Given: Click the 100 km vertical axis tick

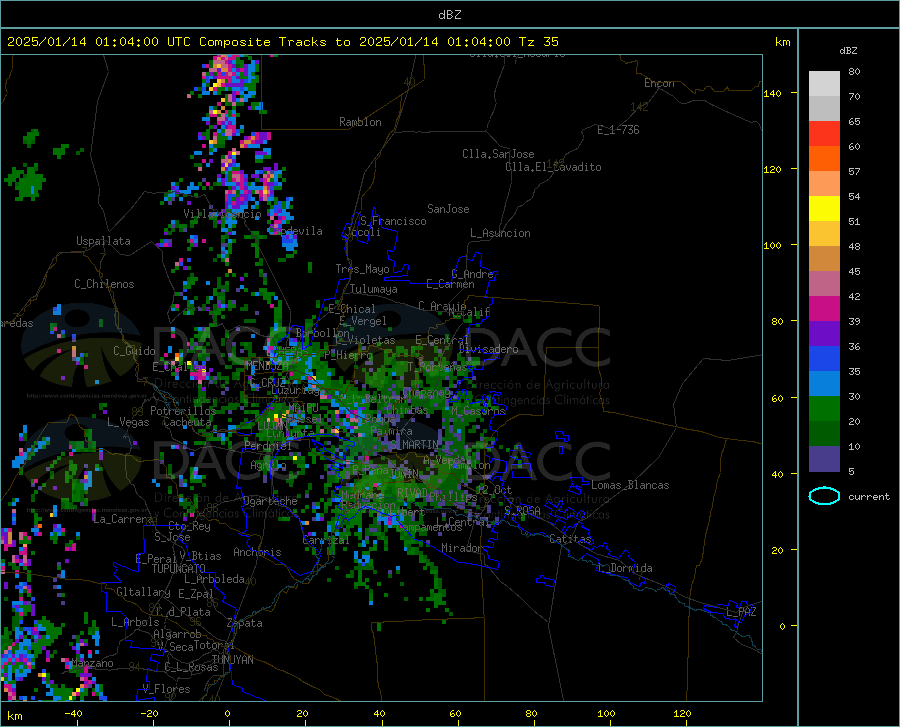Looking at the screenshot, I should coord(773,246).
